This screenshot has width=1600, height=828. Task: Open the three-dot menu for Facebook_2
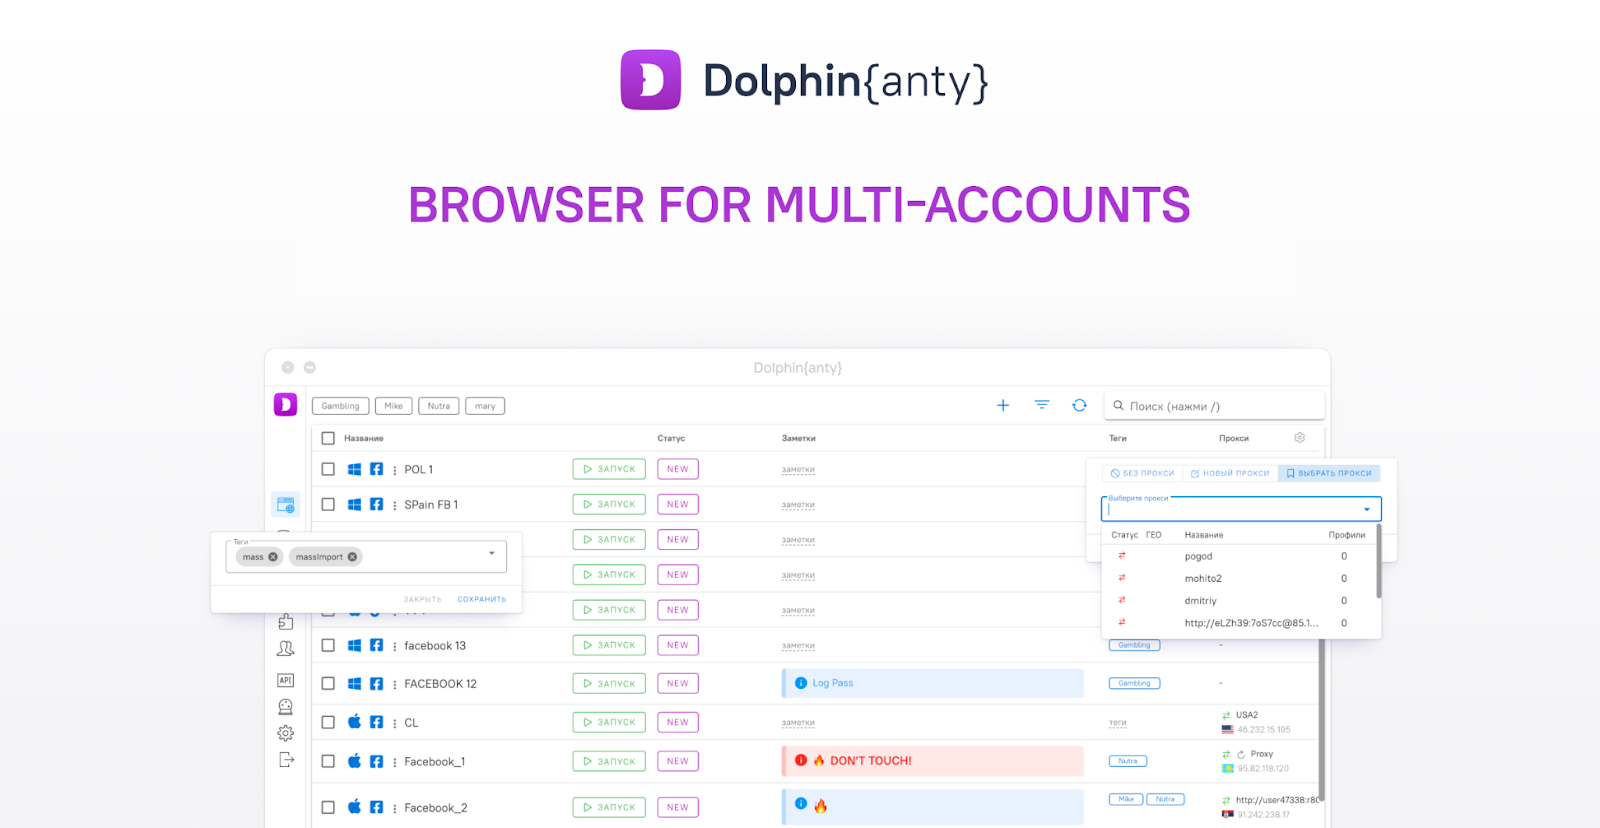pyautogui.click(x=395, y=808)
